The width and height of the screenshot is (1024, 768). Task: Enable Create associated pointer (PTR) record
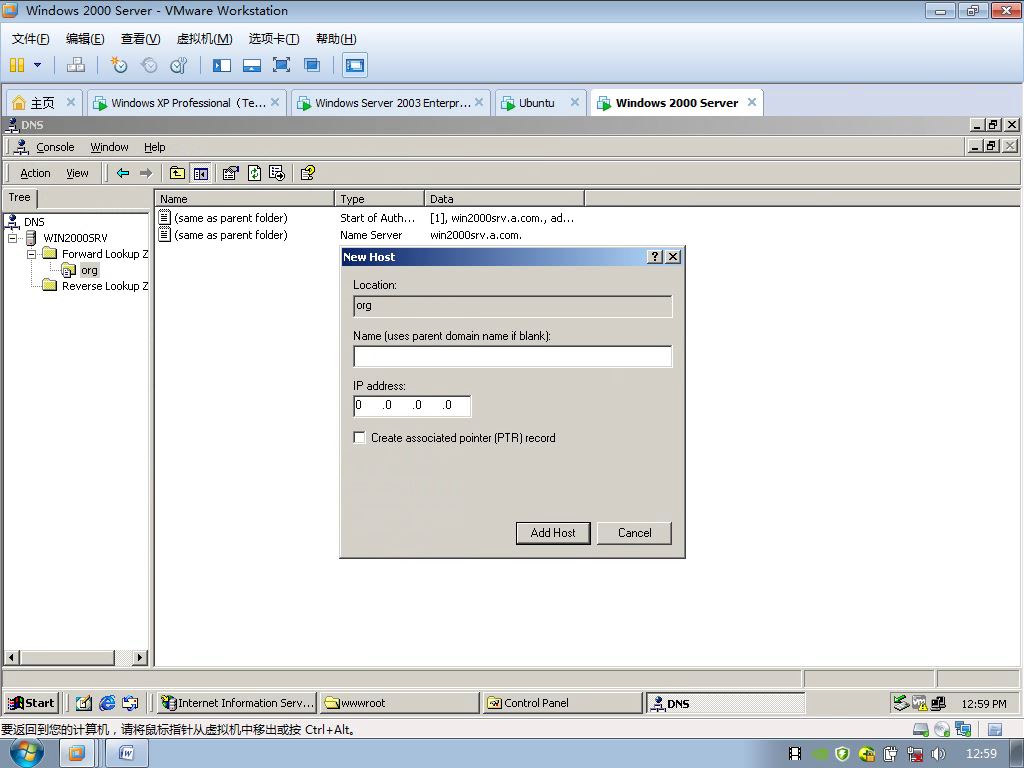tap(359, 438)
